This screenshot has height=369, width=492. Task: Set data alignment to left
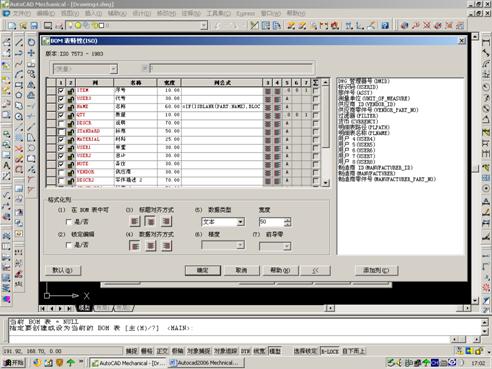pos(134,246)
